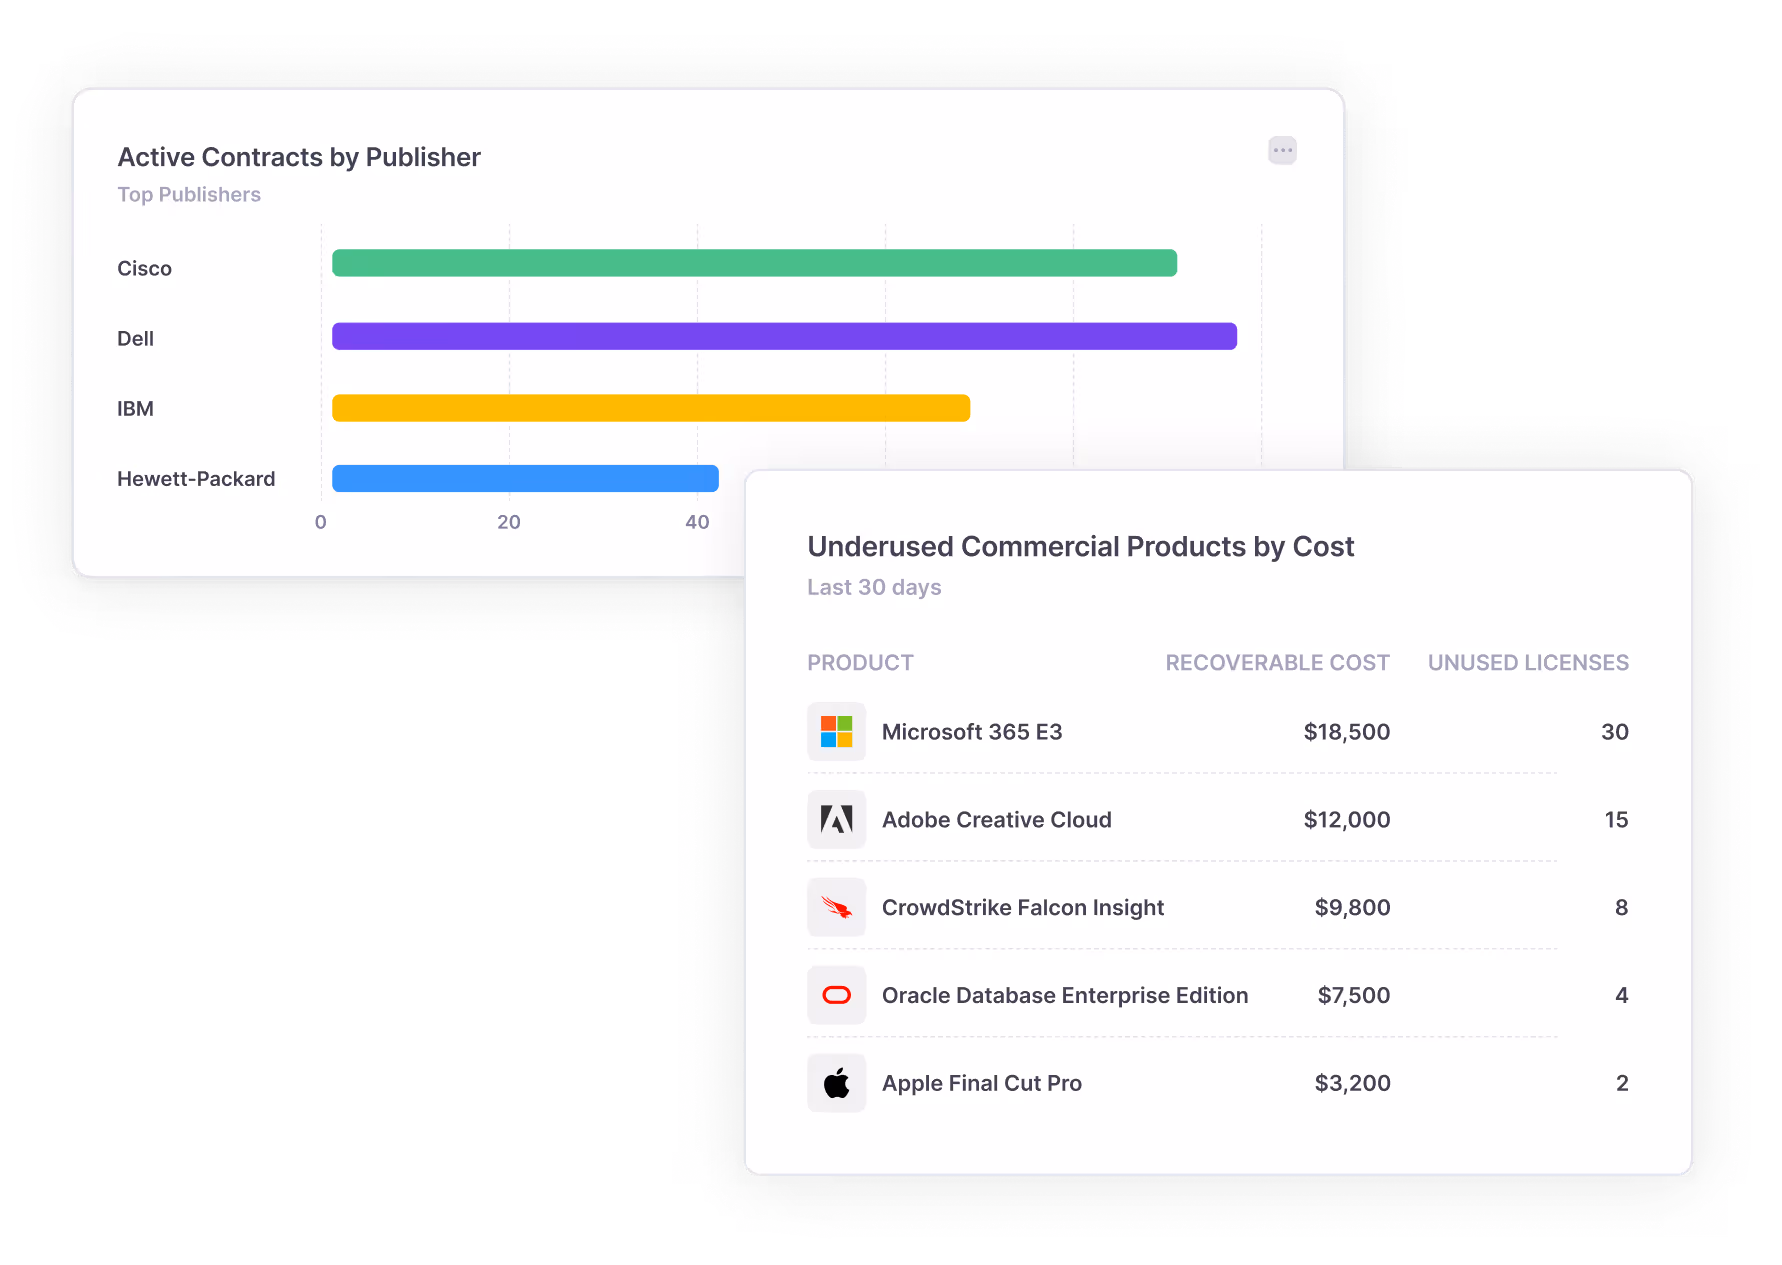Click the CrowdStrike falcon icon
The width and height of the screenshot is (1782, 1265).
[x=836, y=907]
